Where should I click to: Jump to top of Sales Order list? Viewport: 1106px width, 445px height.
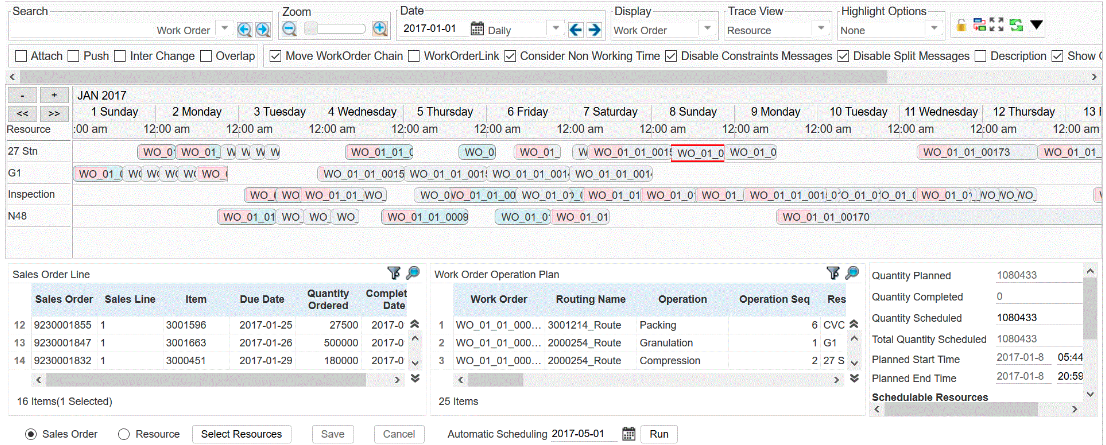[415, 323]
